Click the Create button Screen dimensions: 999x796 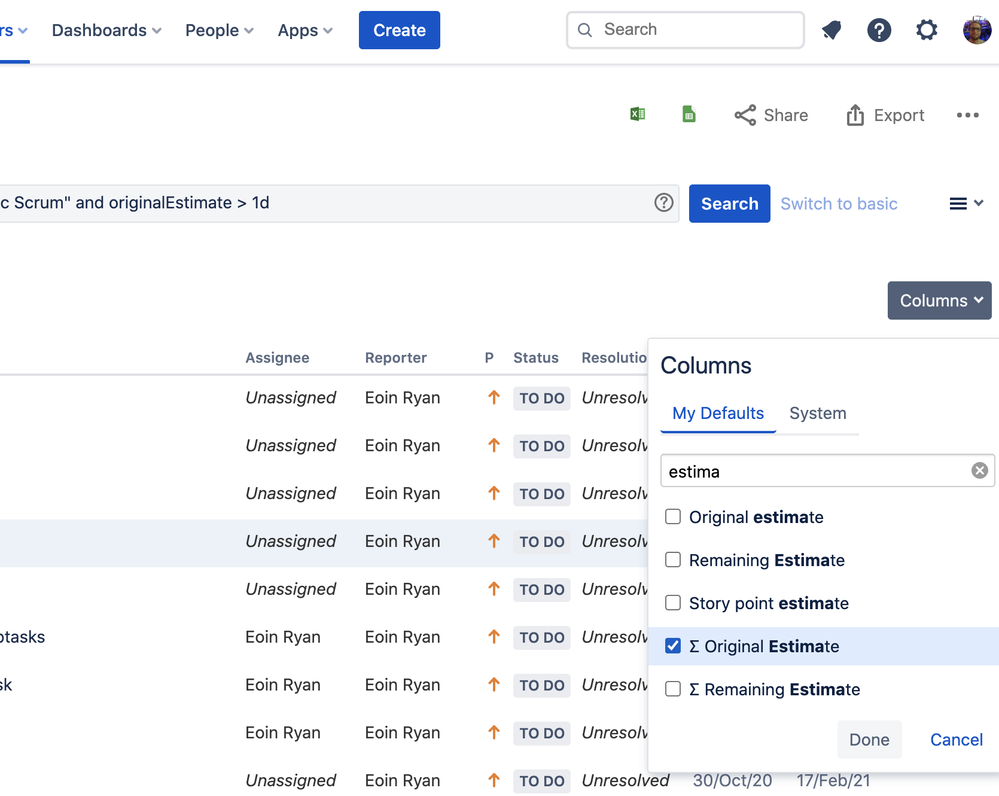click(x=399, y=30)
